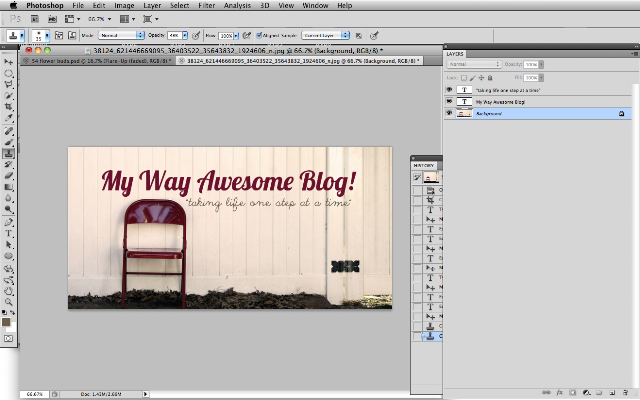The image size is (640, 400).
Task: Open the Filter menu
Action: click(x=207, y=5)
